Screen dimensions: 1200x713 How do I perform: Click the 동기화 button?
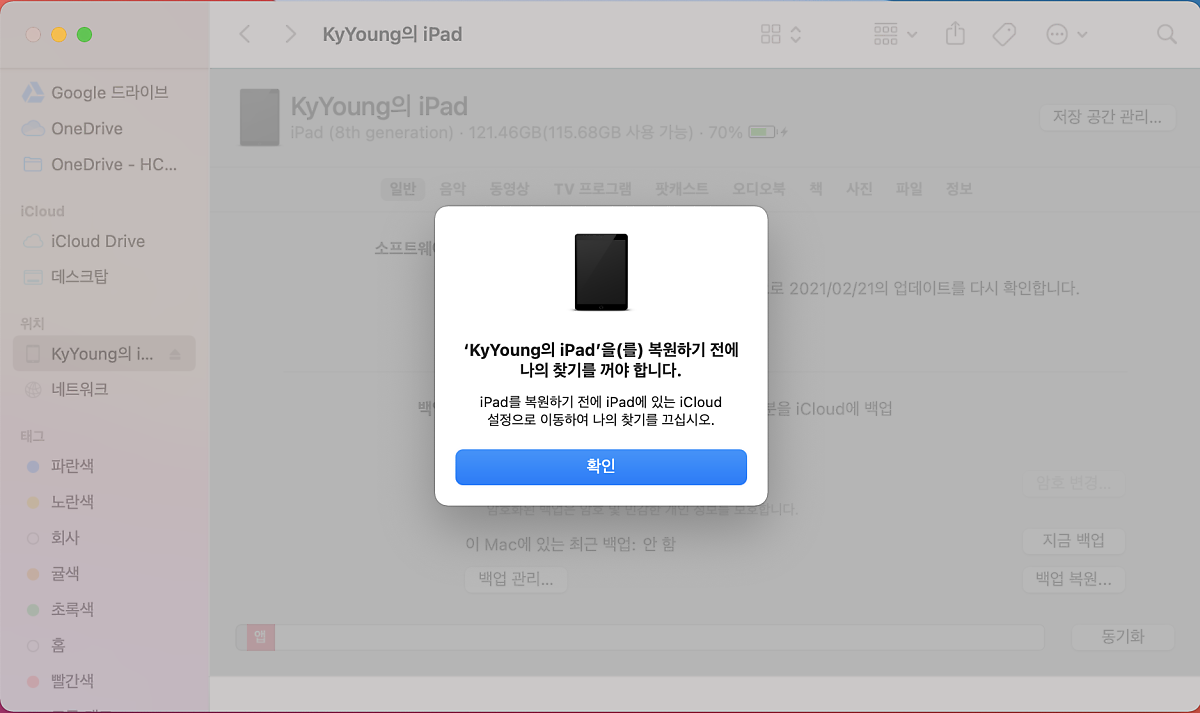pyautogui.click(x=1122, y=637)
